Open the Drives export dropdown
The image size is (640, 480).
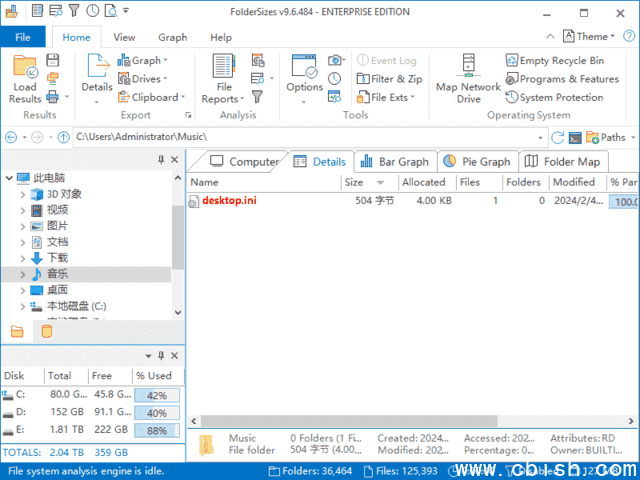[x=142, y=79]
